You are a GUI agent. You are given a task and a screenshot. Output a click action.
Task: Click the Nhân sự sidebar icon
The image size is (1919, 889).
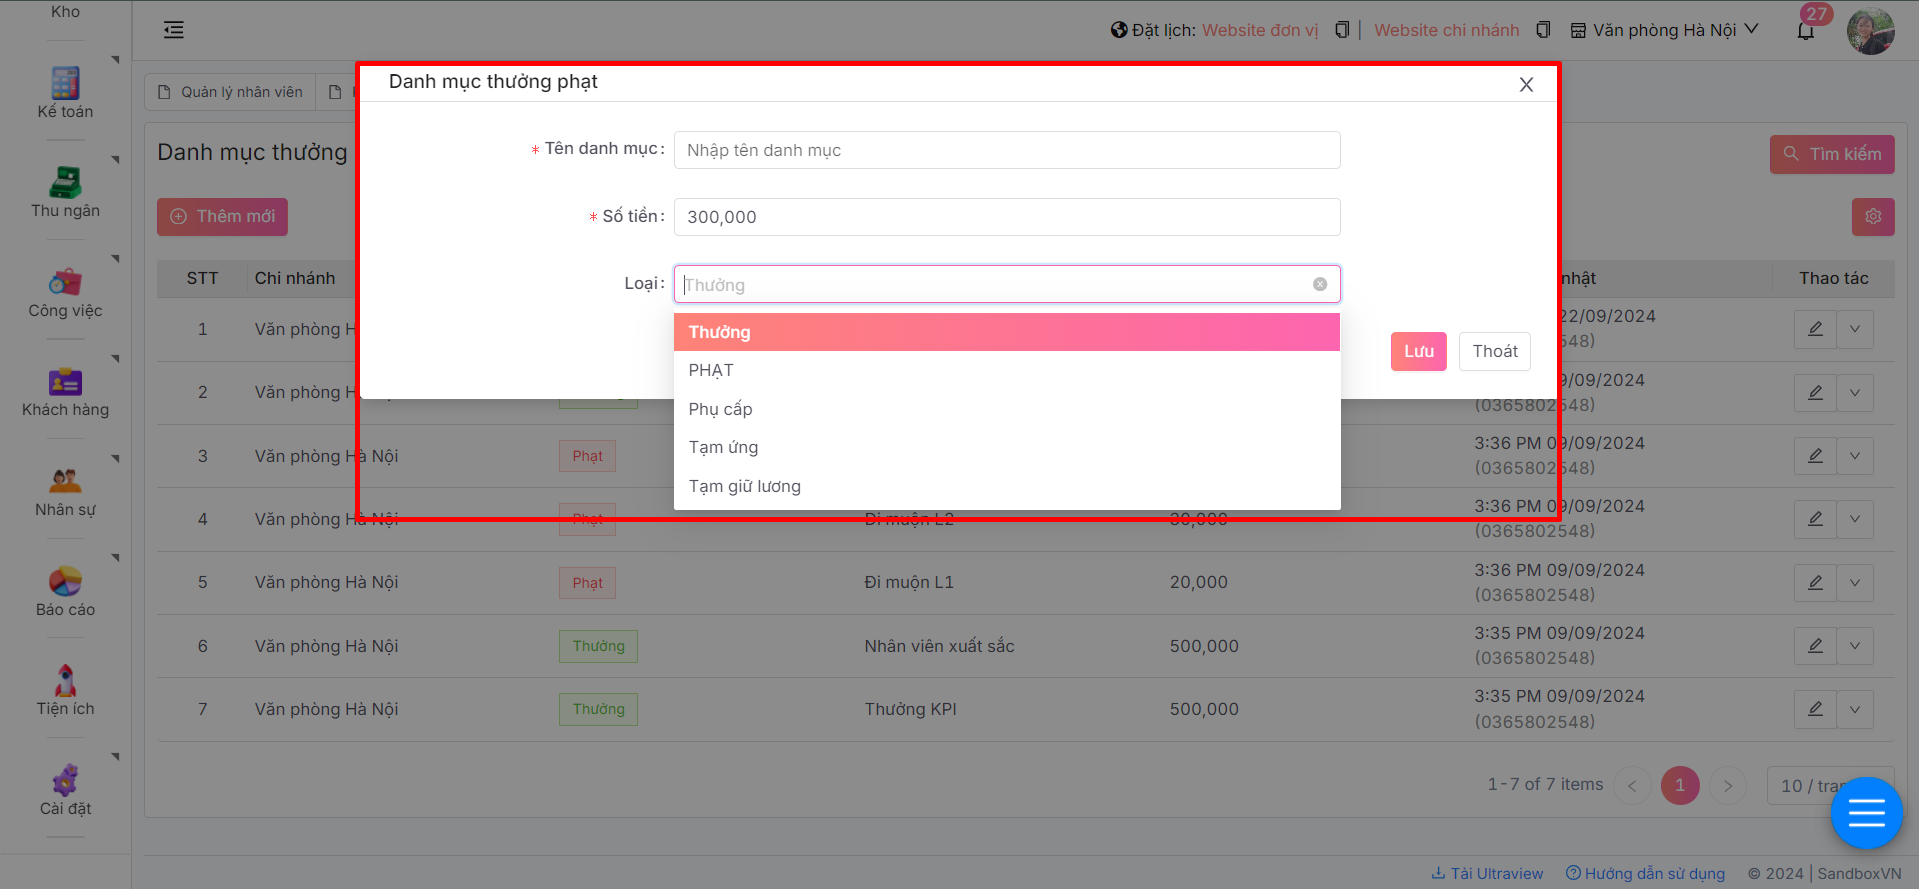[65, 481]
